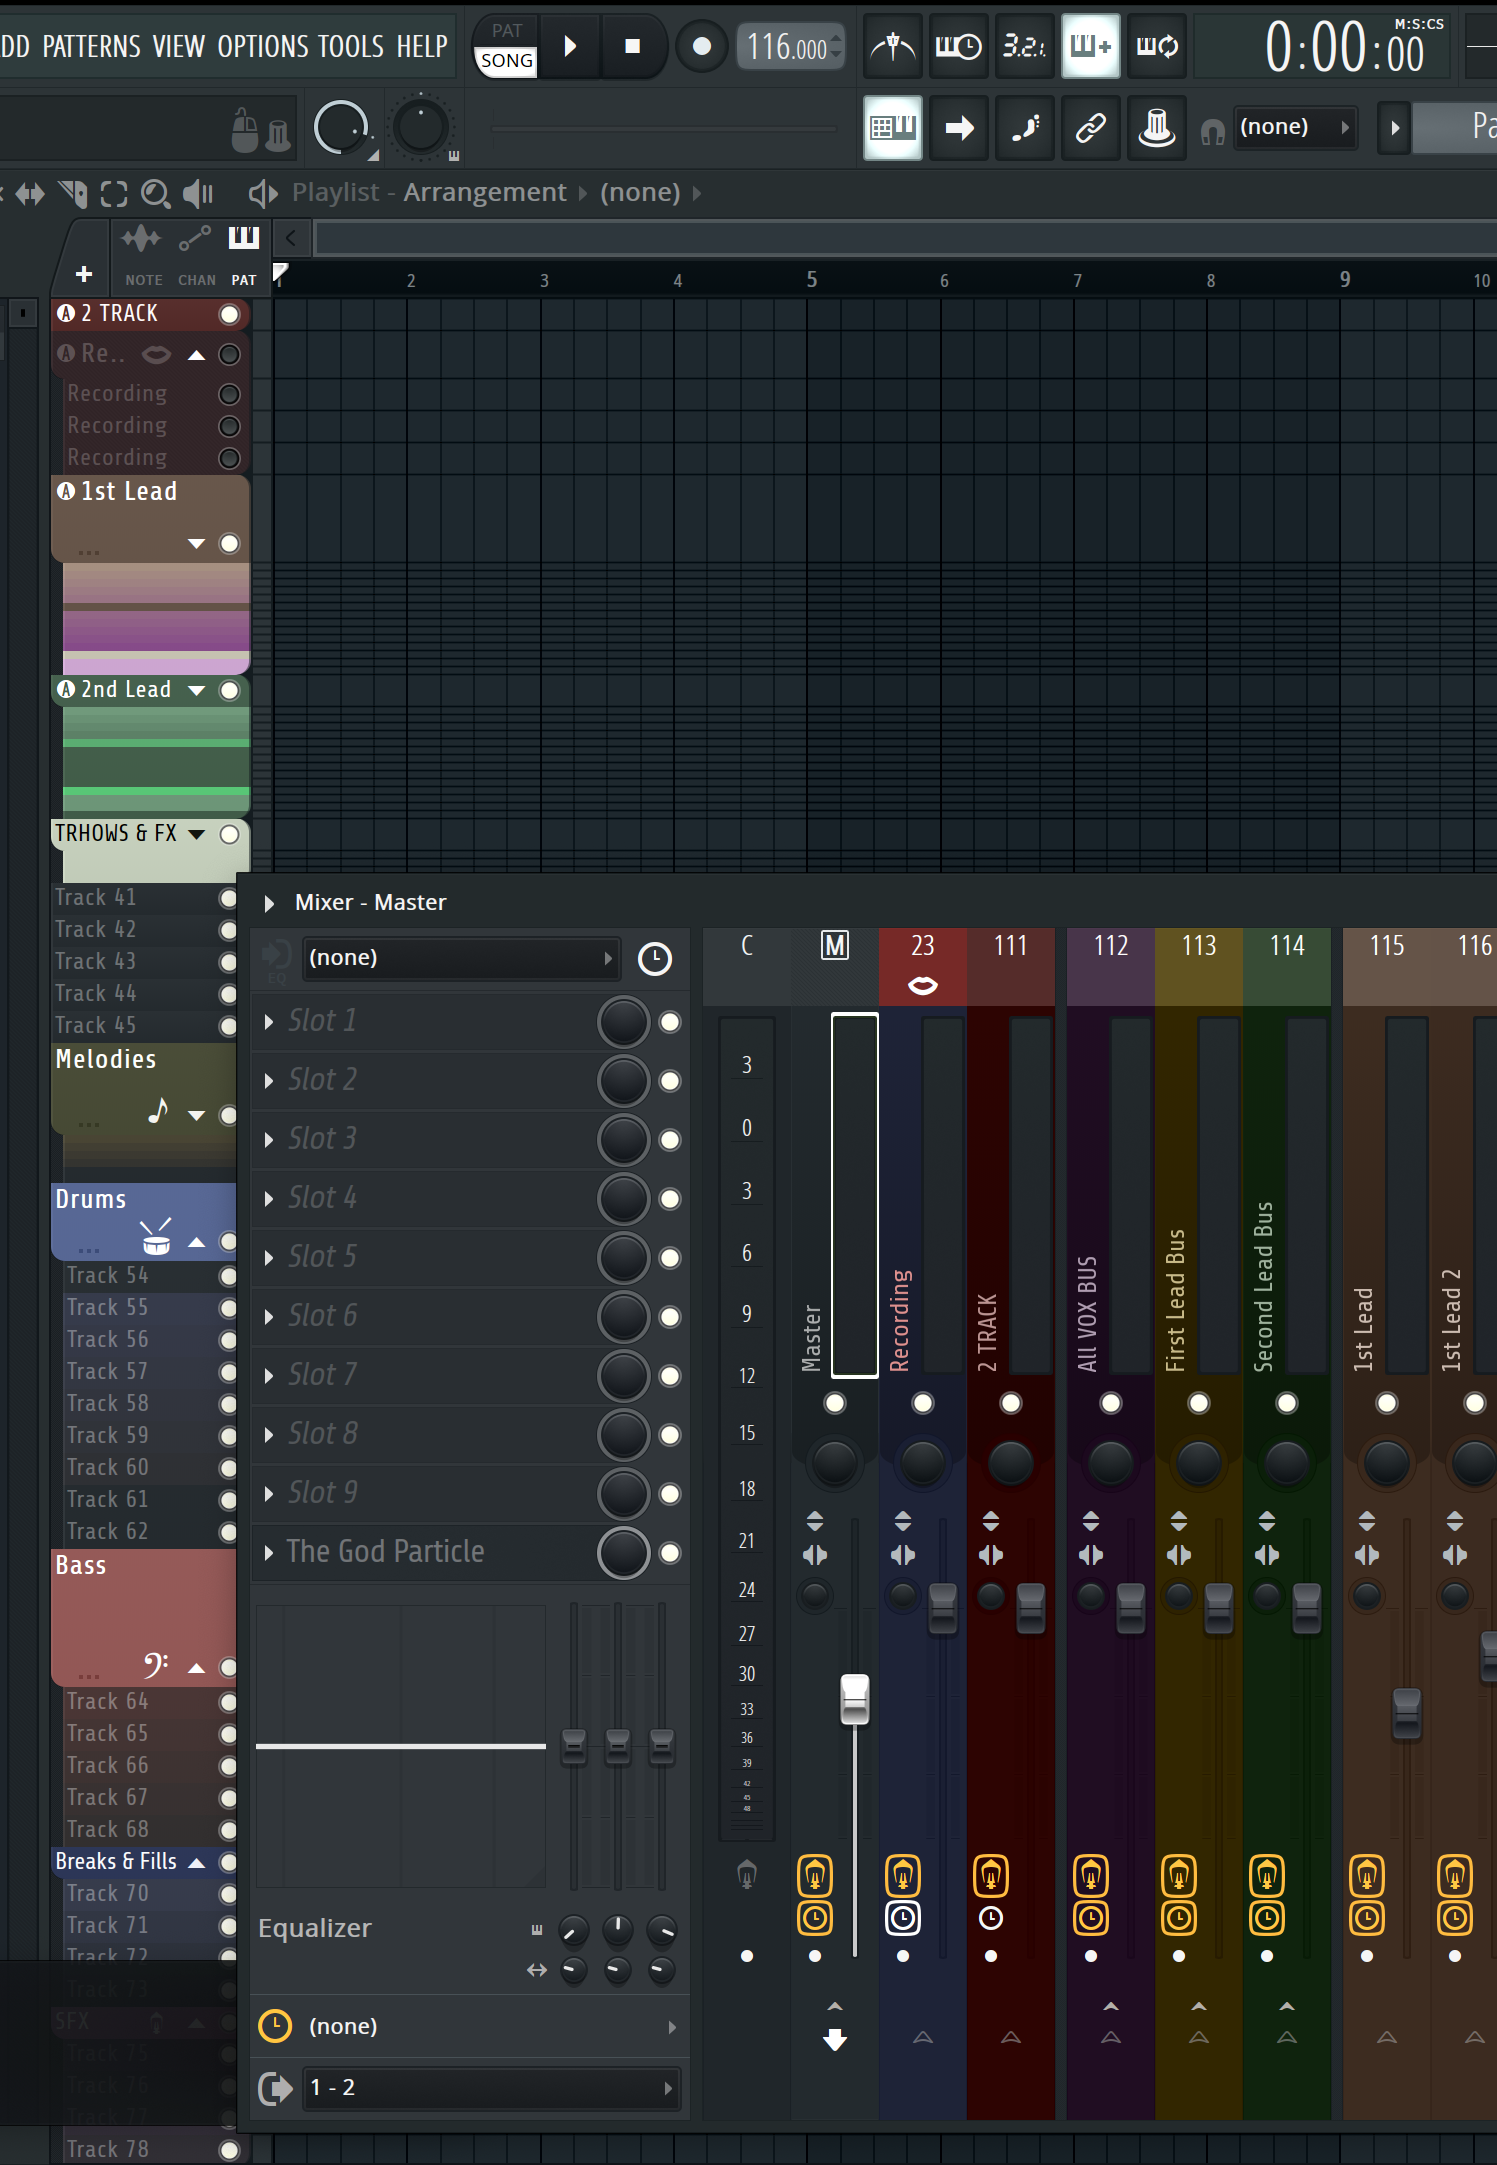
Task: Click the playlist zoom magnifier tool
Action: (x=155, y=193)
